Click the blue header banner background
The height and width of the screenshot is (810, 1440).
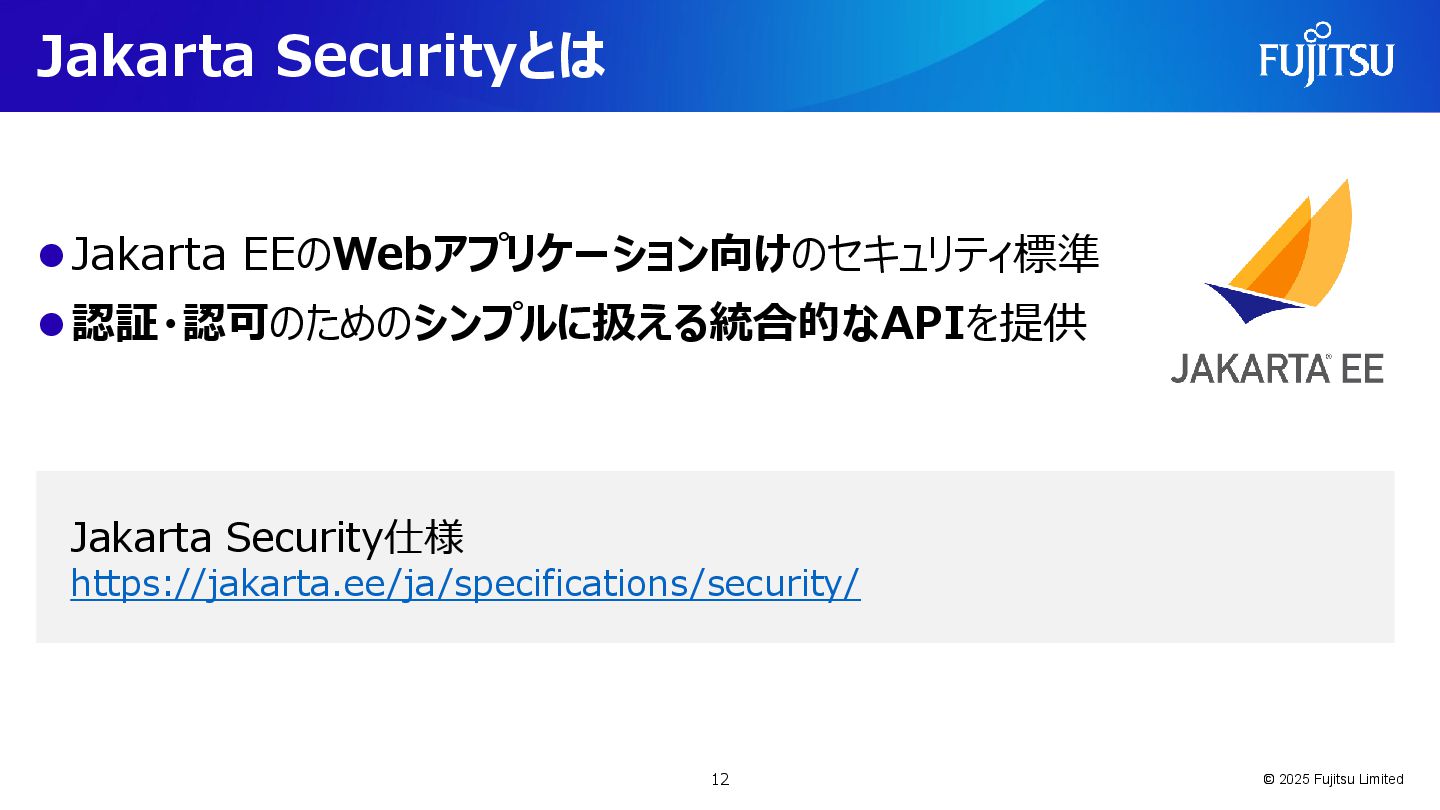click(x=850, y=56)
